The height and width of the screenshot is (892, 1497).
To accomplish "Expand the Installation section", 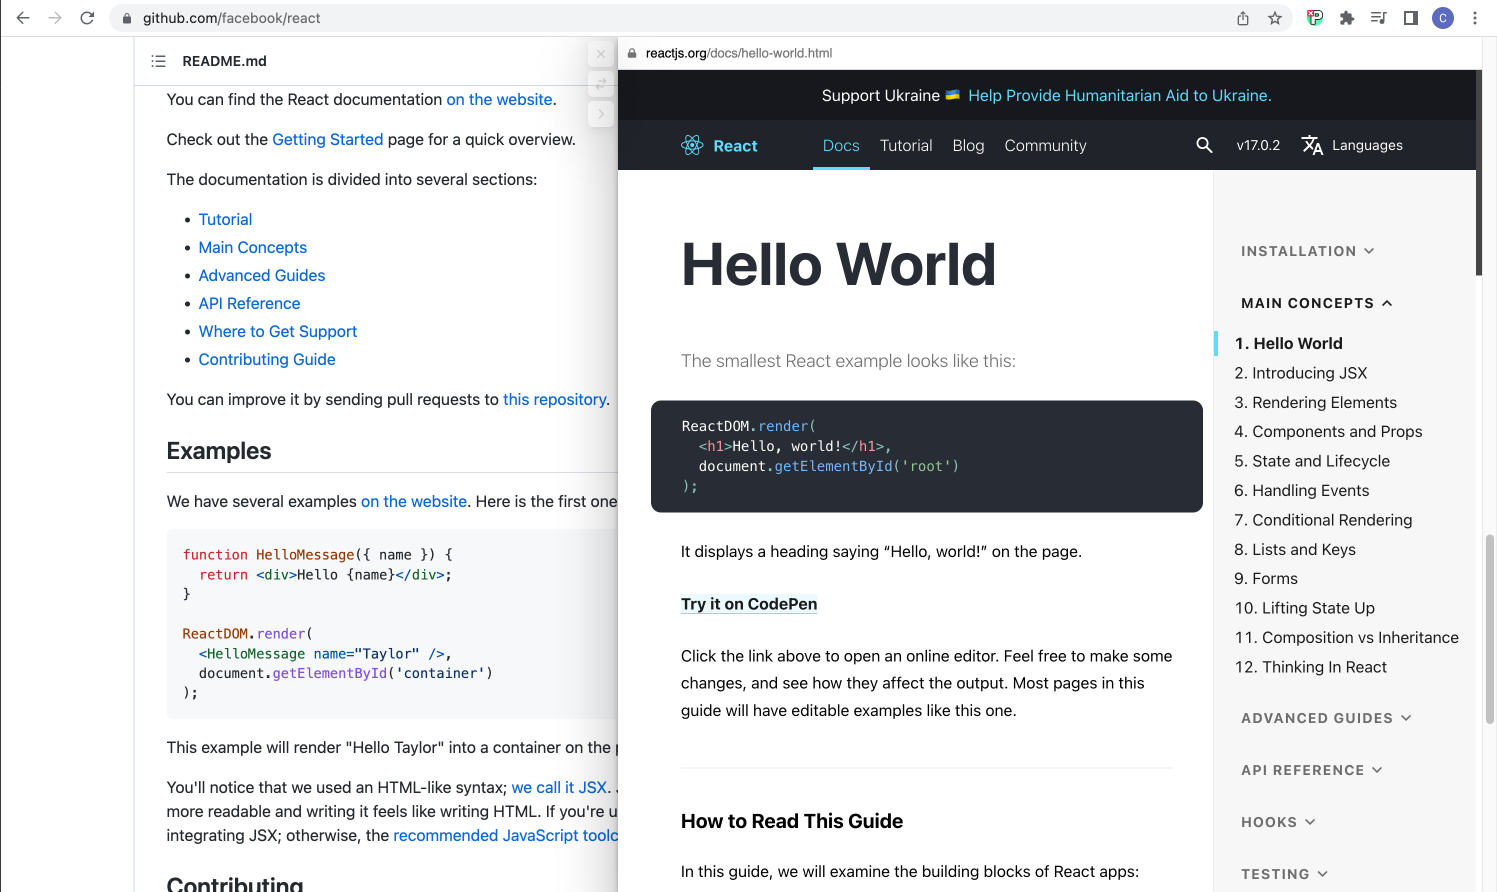I will [1308, 251].
